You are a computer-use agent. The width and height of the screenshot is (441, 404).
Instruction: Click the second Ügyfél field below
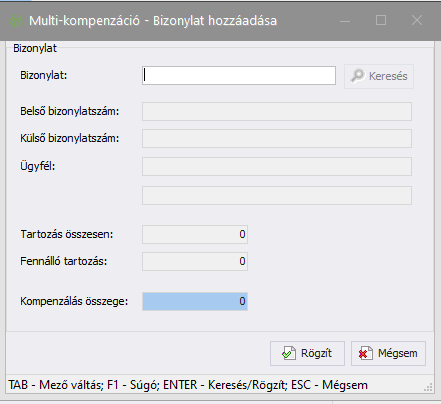[277, 195]
